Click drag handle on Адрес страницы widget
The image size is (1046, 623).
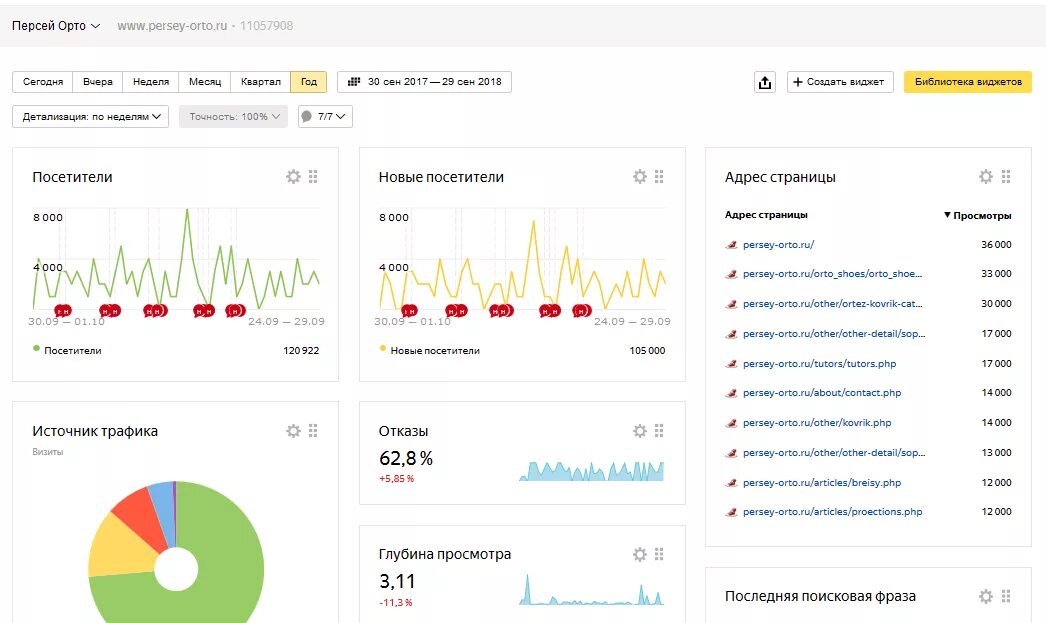pyautogui.click(x=1006, y=177)
